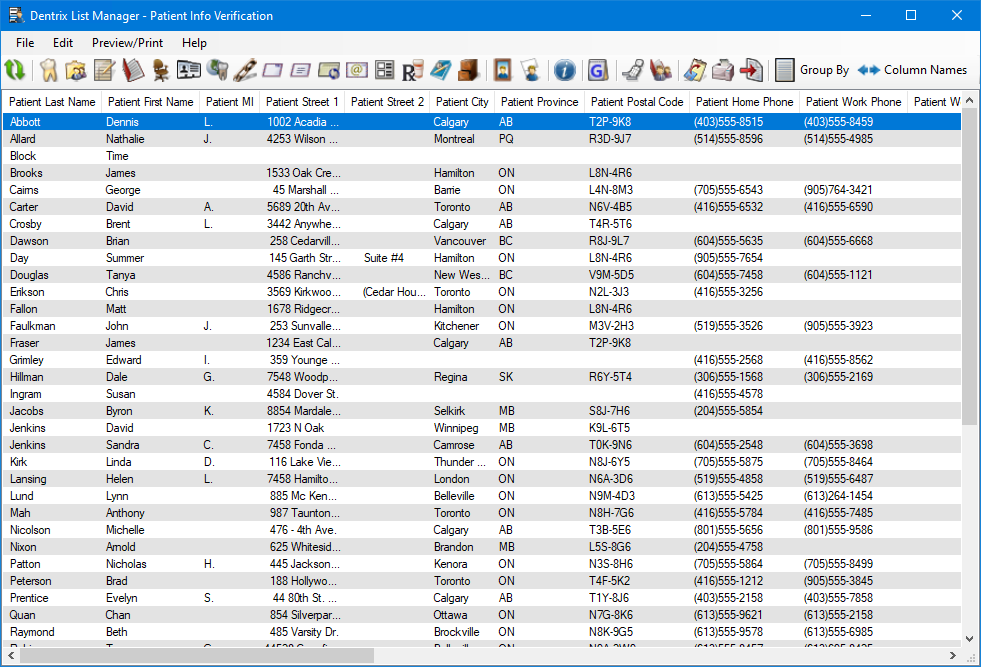Click the blank envelope icon
The height and width of the screenshot is (667, 981).
click(273, 69)
